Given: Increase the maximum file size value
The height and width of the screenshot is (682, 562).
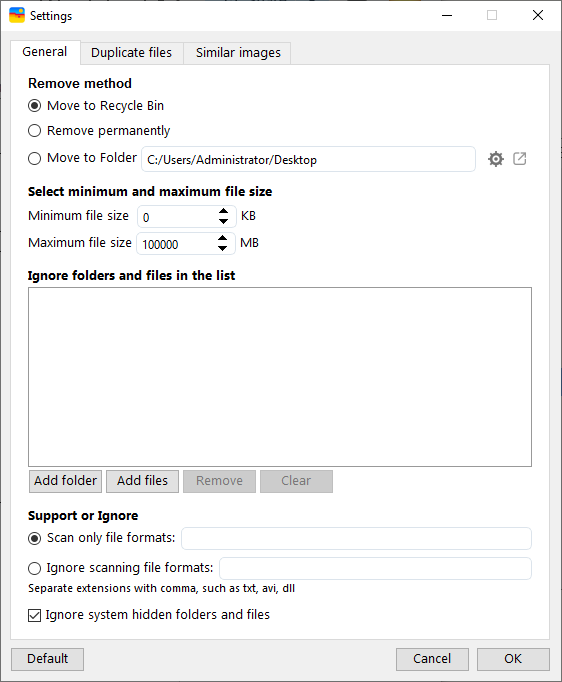Looking at the screenshot, I should click(223, 238).
